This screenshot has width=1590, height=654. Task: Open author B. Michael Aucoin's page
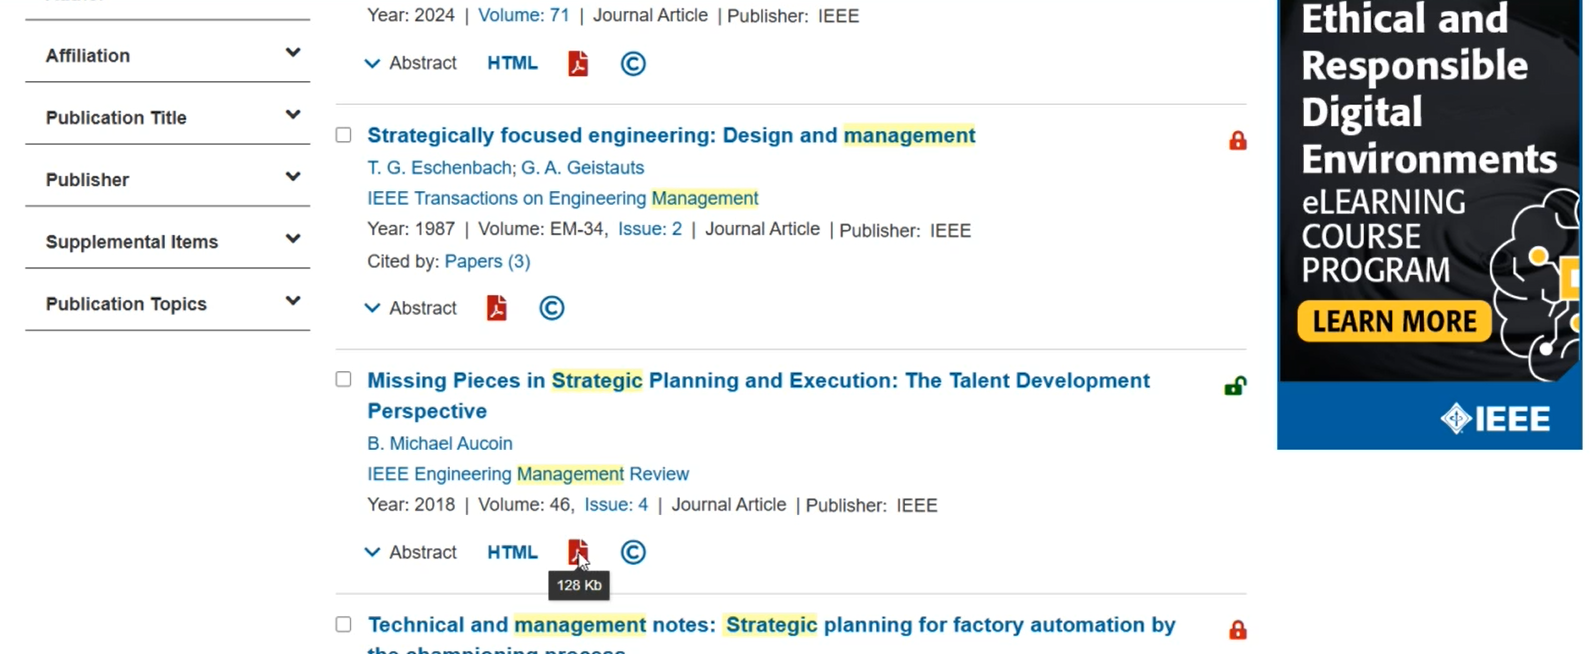439,443
